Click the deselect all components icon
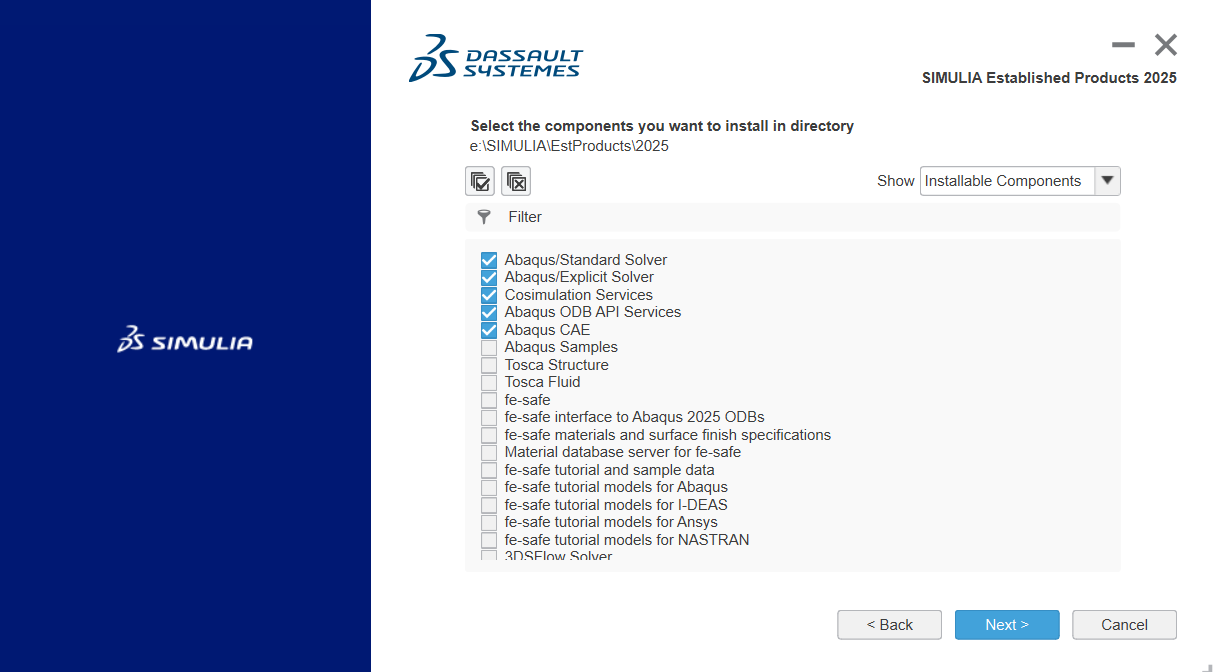The image size is (1213, 672). 516,181
